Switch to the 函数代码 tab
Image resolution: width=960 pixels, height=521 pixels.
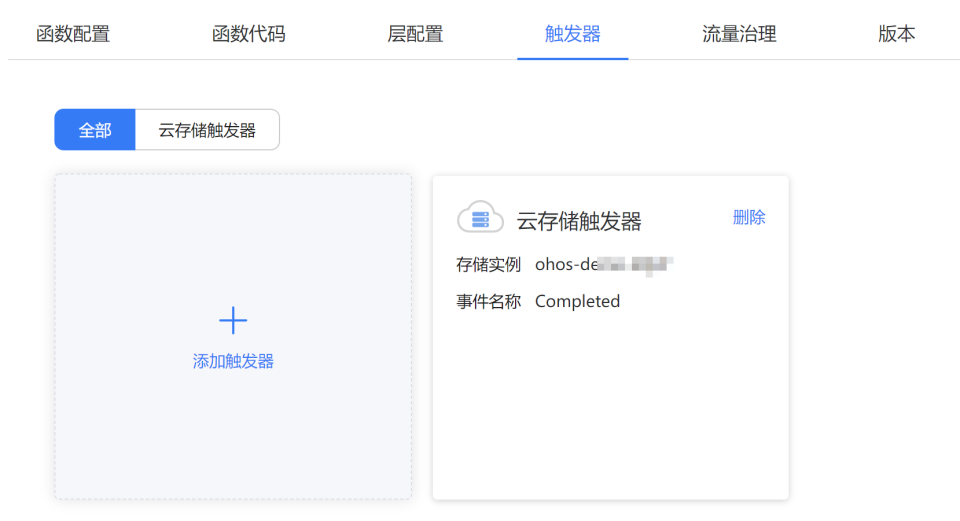[x=249, y=34]
